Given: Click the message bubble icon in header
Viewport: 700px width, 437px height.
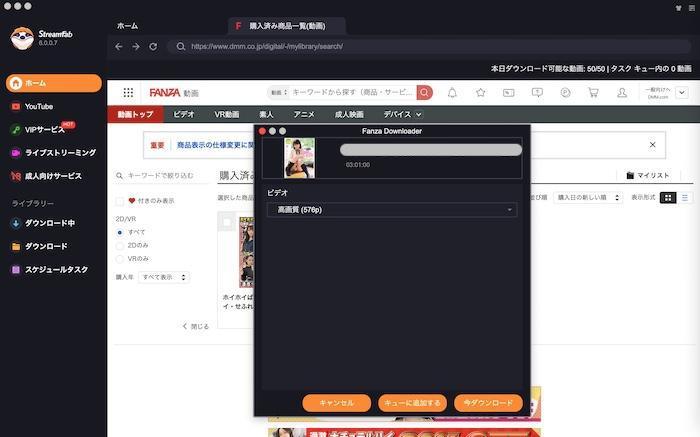Looking at the screenshot, I should (x=537, y=92).
